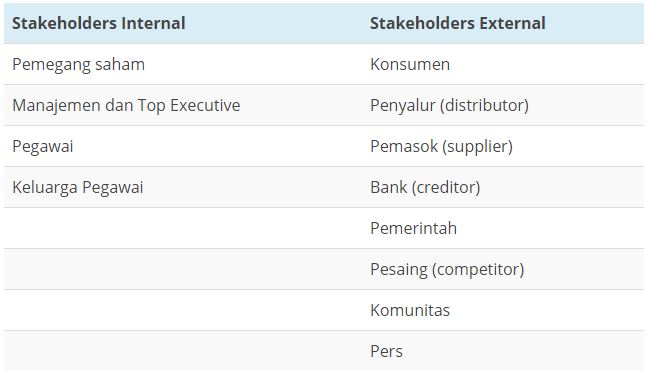The width and height of the screenshot is (649, 376).
Task: Click the Stakeholders External column header
Action: tap(503, 23)
